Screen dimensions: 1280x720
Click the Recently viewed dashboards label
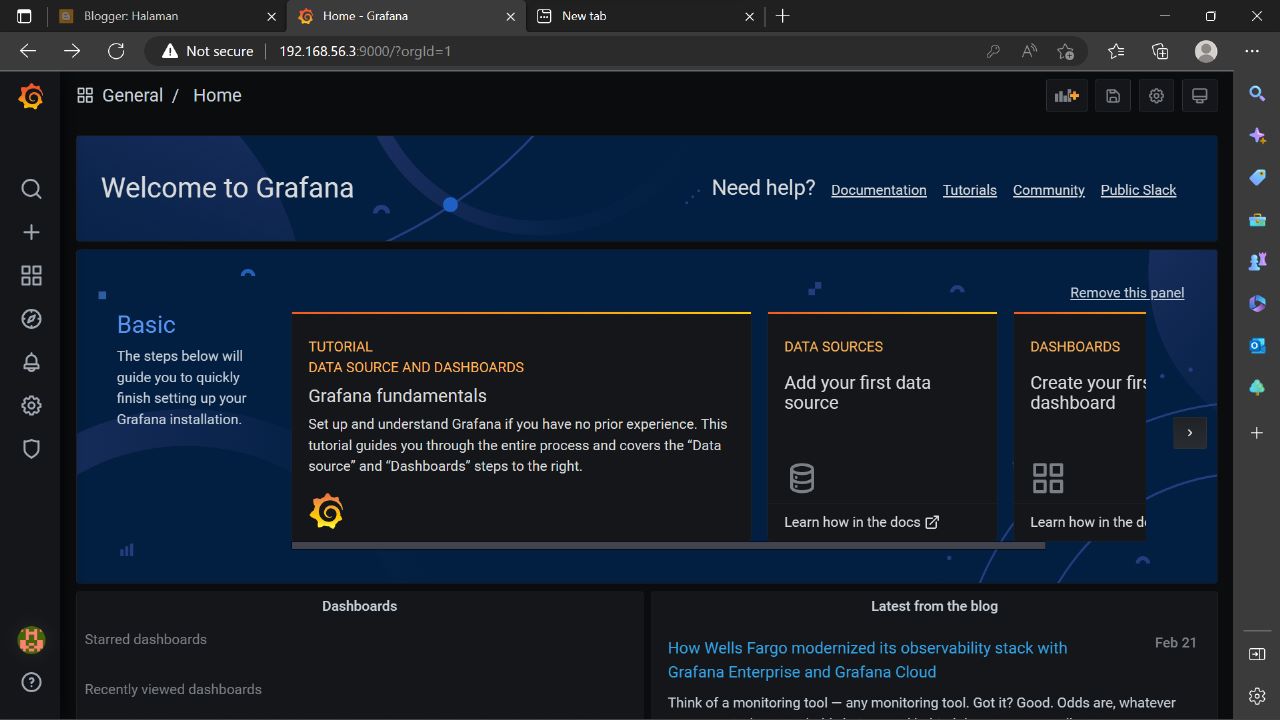click(173, 689)
